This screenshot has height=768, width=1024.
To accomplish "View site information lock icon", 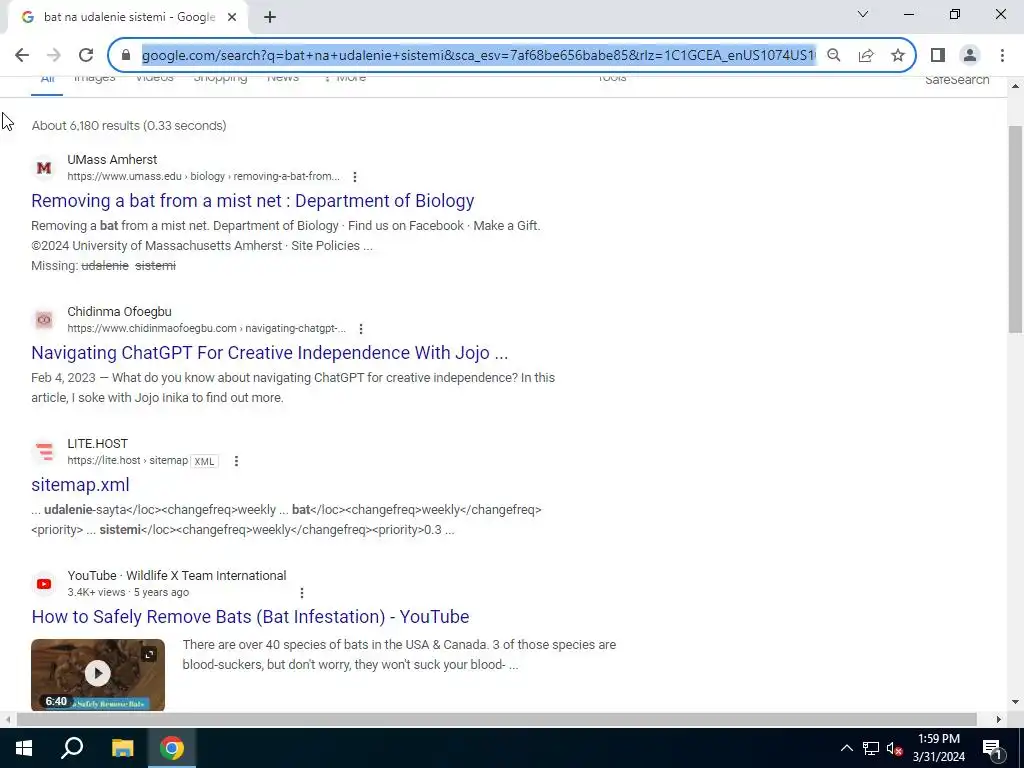I will 126,56.
